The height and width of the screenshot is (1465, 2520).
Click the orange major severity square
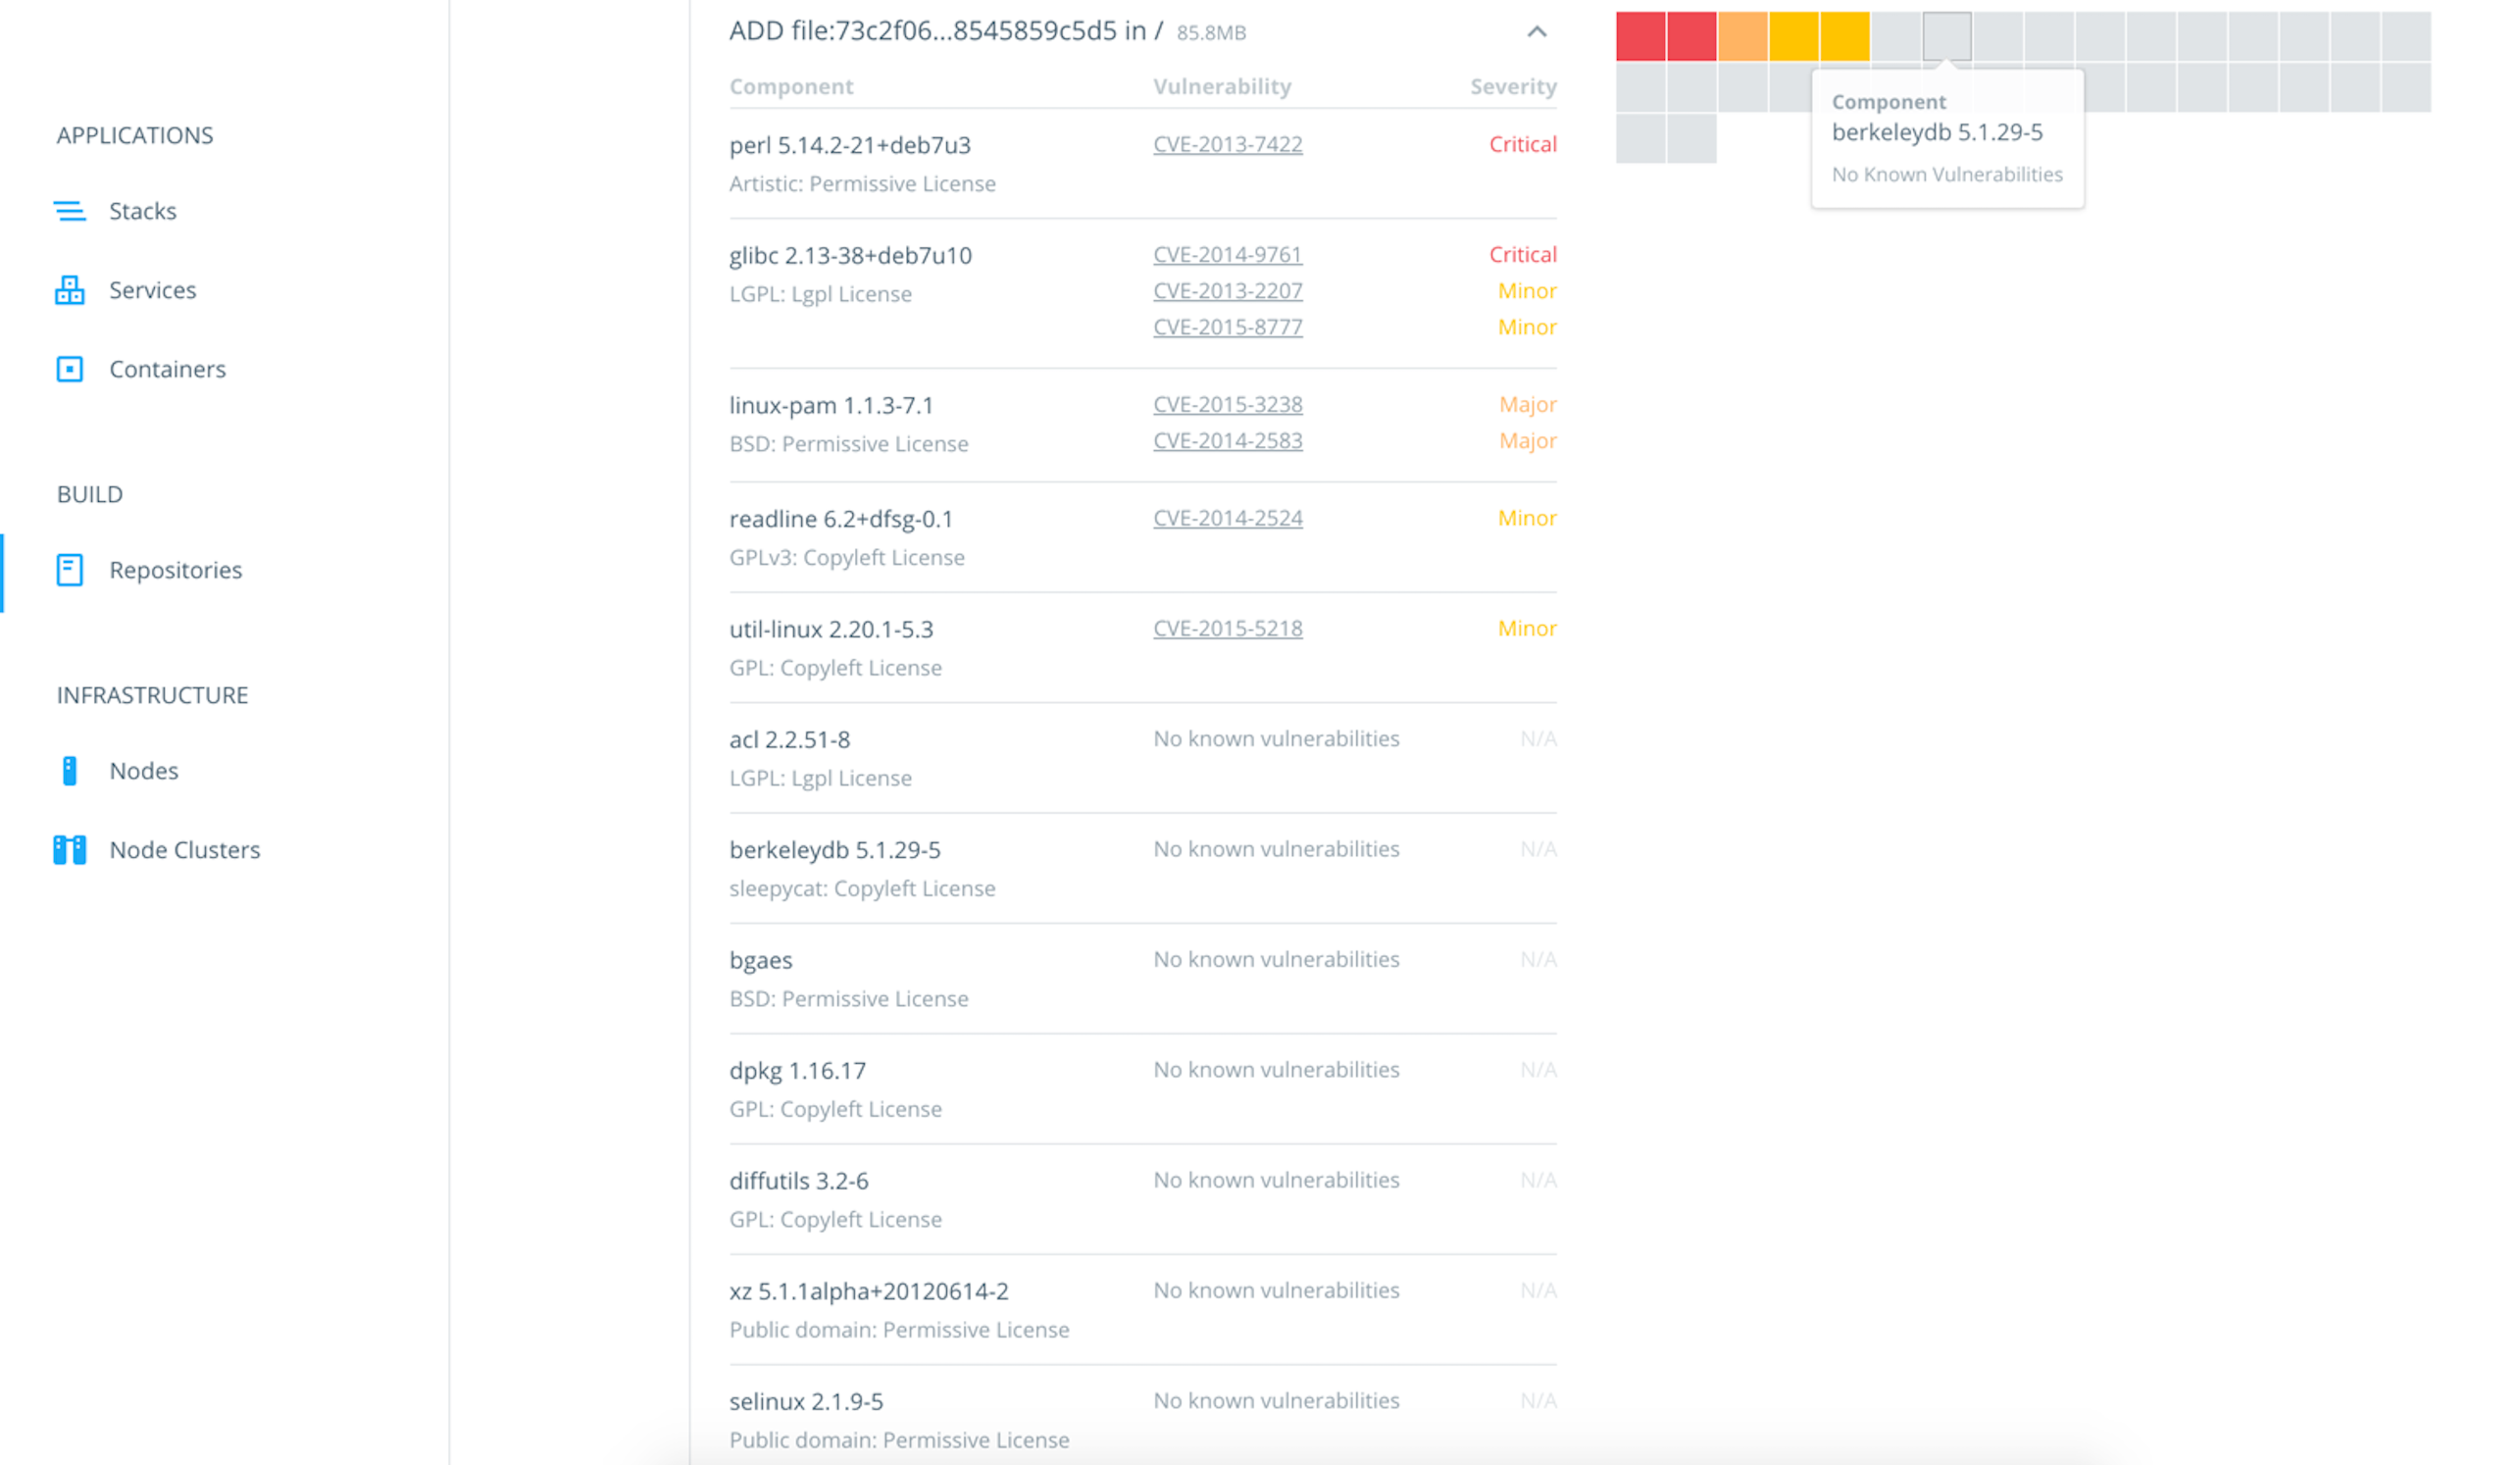coord(1742,36)
